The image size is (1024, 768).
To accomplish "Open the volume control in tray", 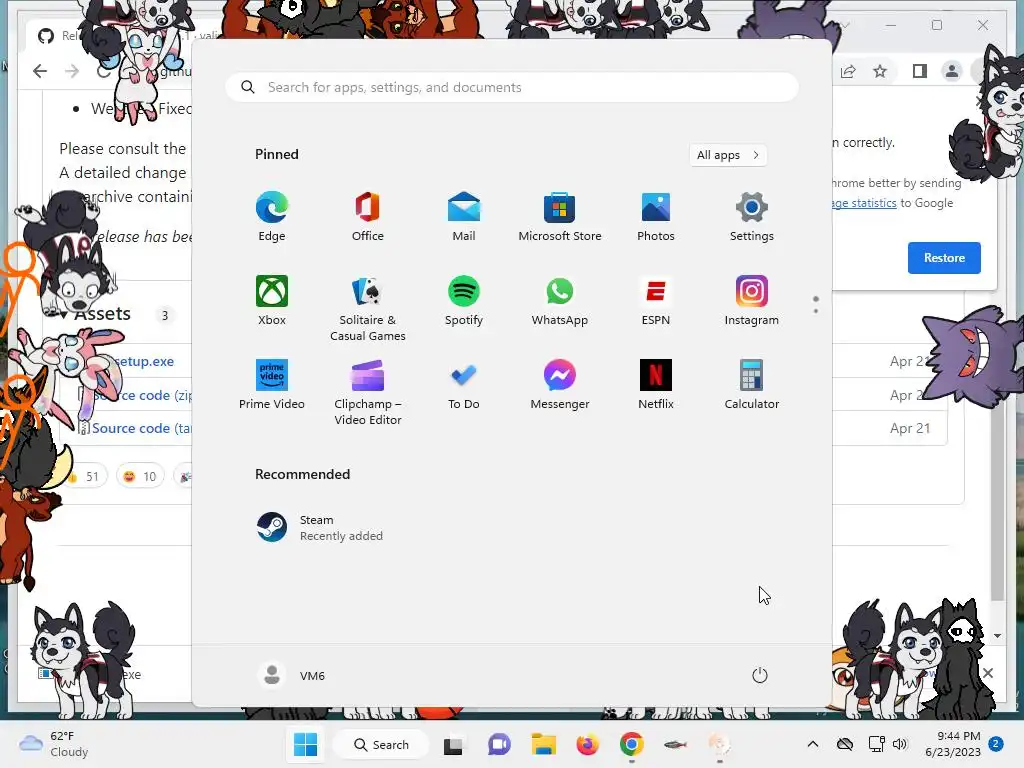I will point(900,744).
